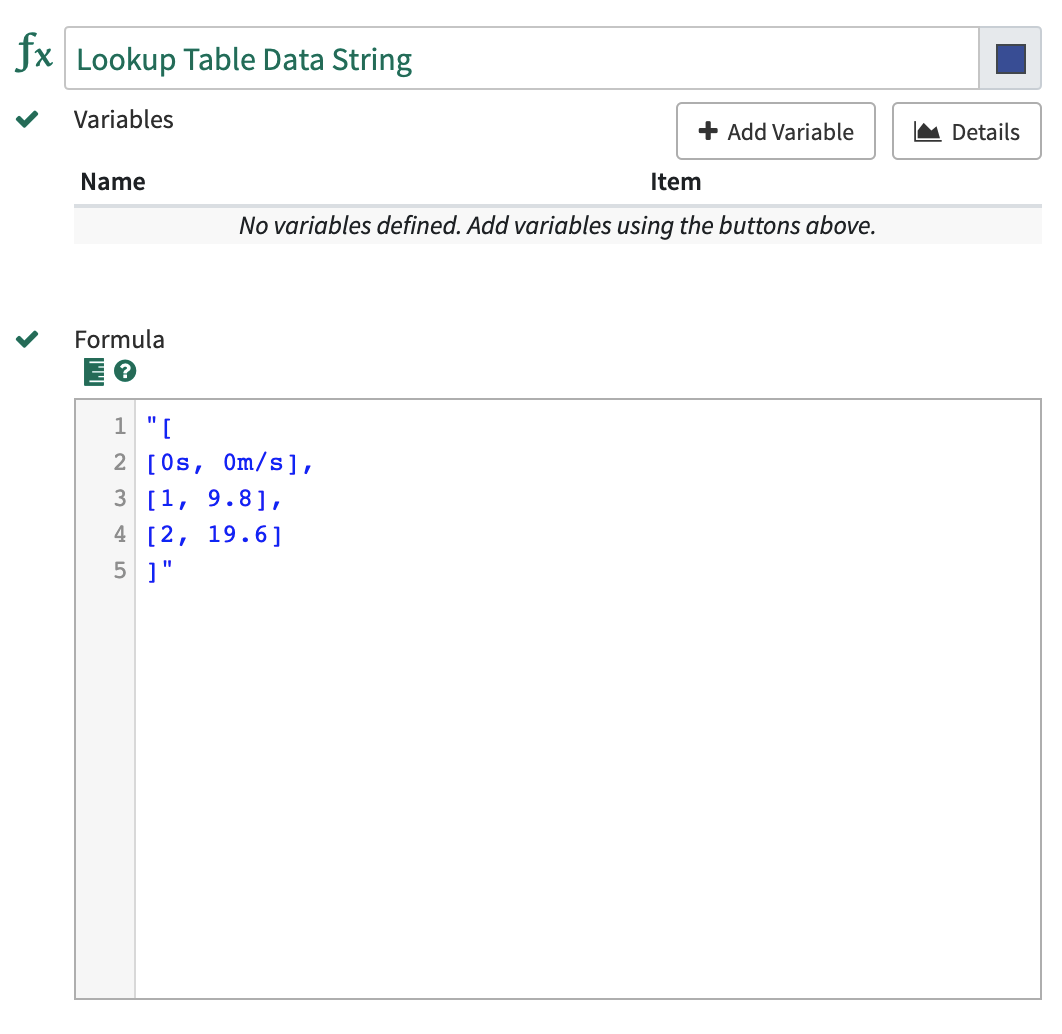This screenshot has width=1062, height=1034.
Task: Open the blue color swatch next to the title
Action: pos(1011,58)
